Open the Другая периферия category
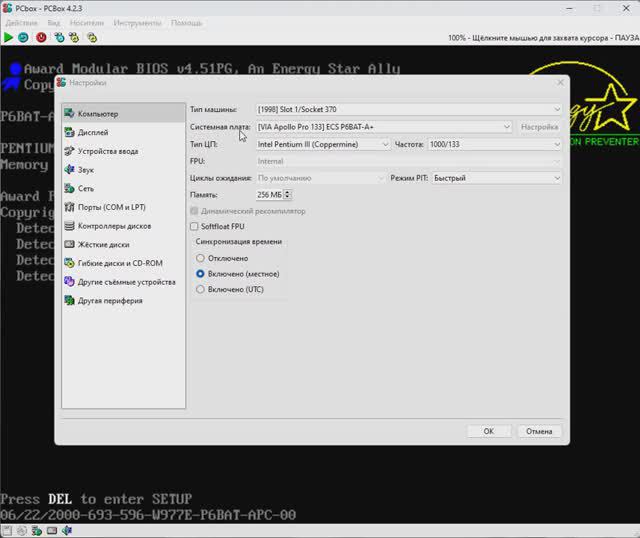 point(124,301)
